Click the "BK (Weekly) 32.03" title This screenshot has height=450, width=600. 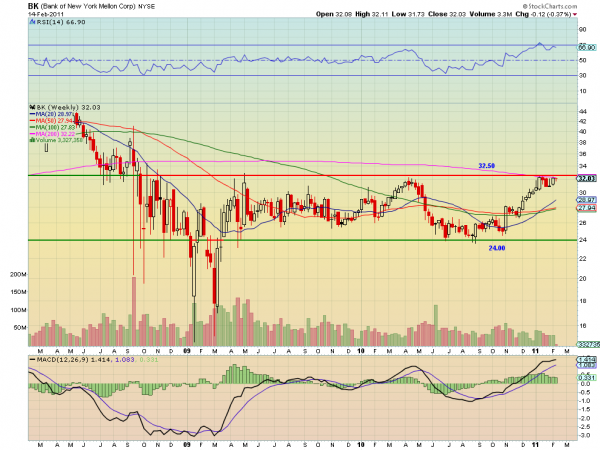tap(68, 108)
